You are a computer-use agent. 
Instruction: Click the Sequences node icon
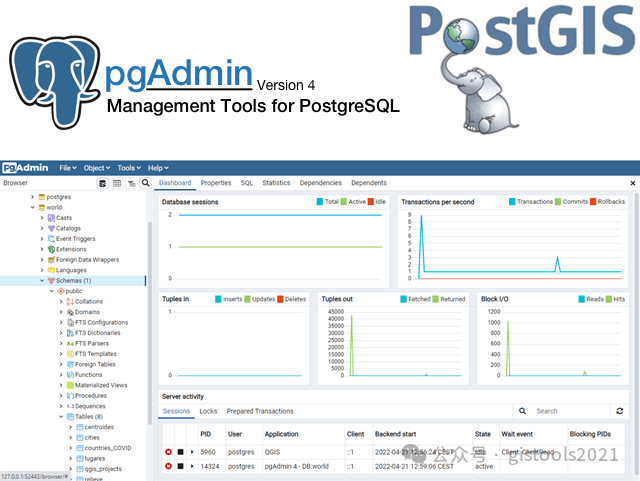point(70,406)
